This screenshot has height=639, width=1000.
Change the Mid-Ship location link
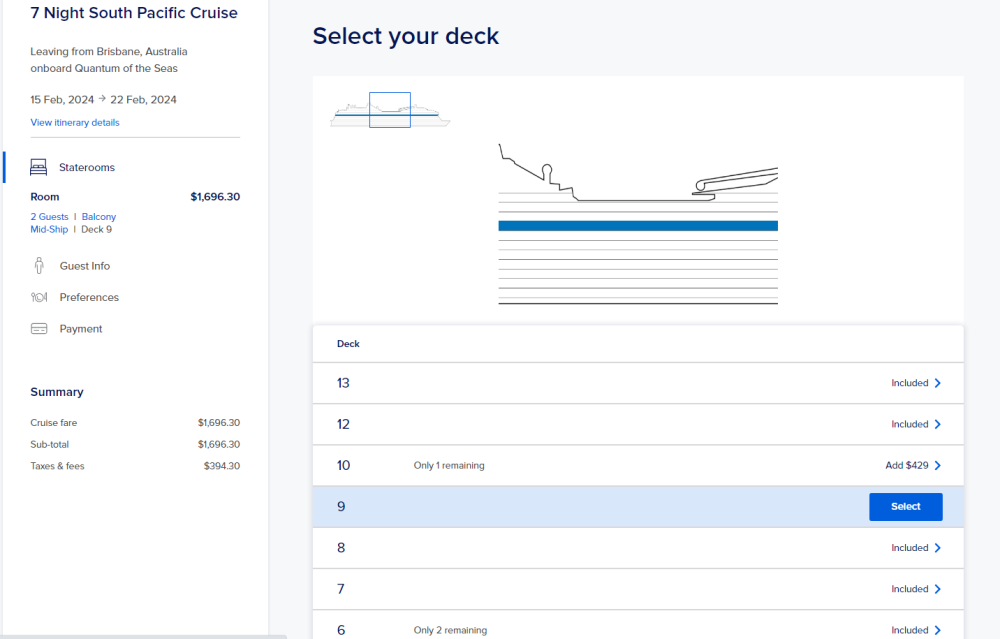(x=49, y=230)
